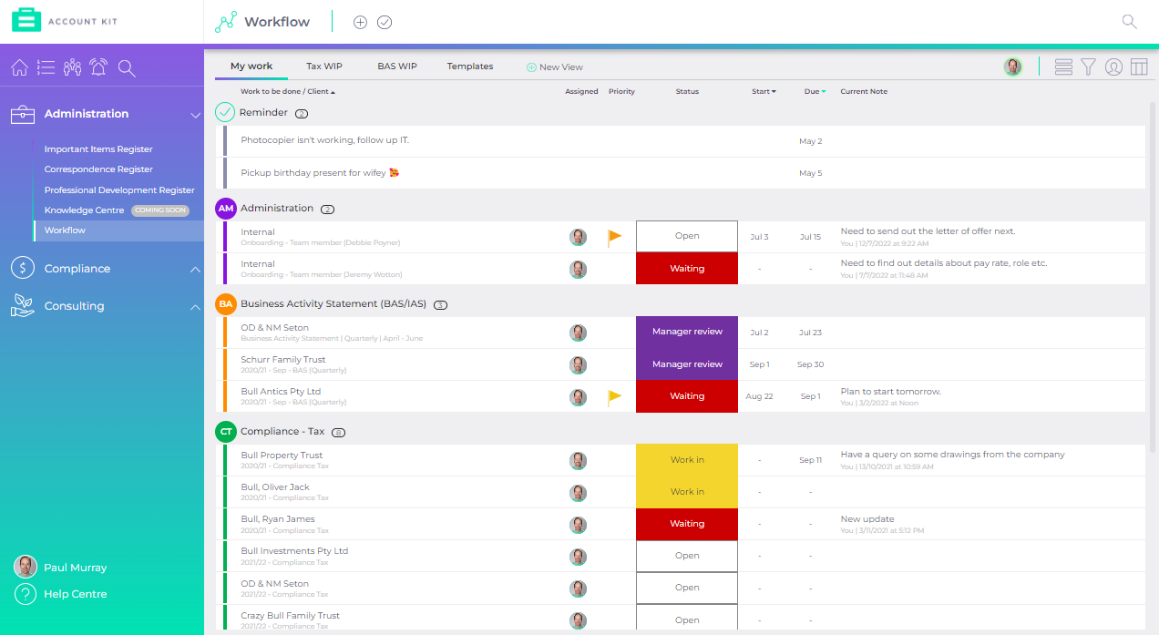Collapse the Administration sidebar section
Viewport: 1159px width, 635px height.
click(x=195, y=115)
